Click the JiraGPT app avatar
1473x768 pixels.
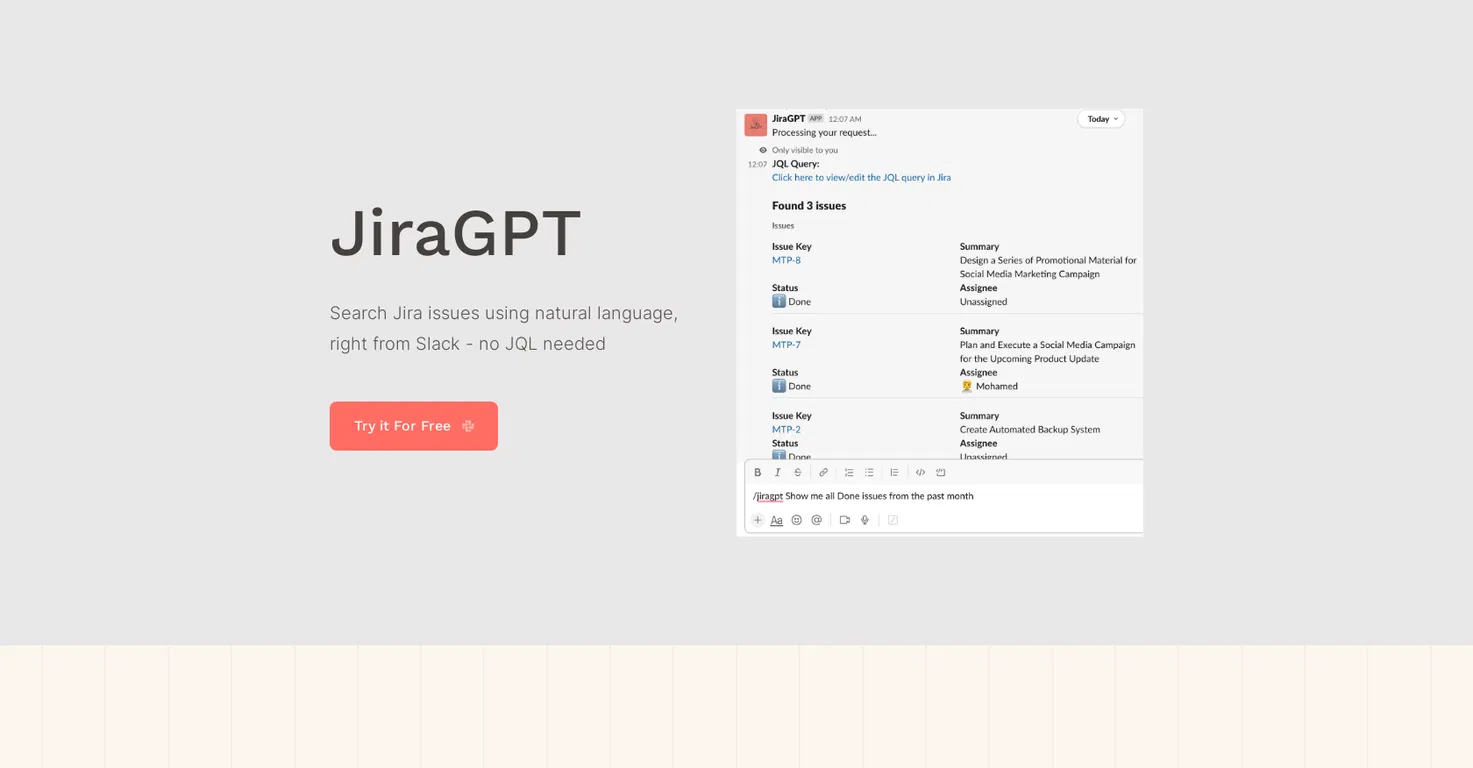pyautogui.click(x=755, y=125)
